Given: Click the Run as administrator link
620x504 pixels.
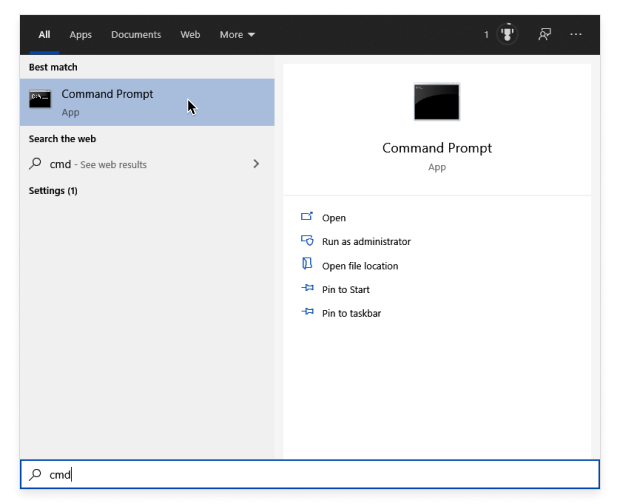Looking at the screenshot, I should pyautogui.click(x=366, y=241).
